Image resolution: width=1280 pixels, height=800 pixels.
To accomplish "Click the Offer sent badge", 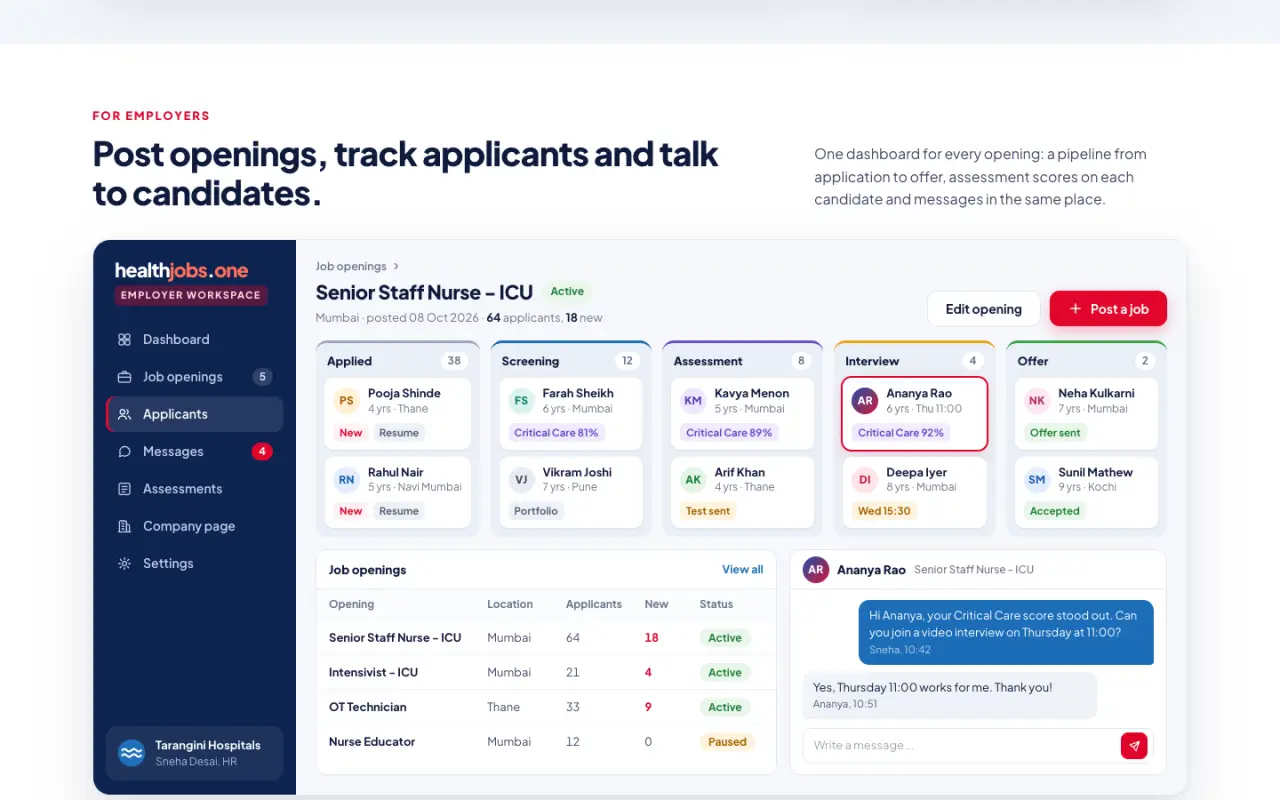I will [1055, 433].
